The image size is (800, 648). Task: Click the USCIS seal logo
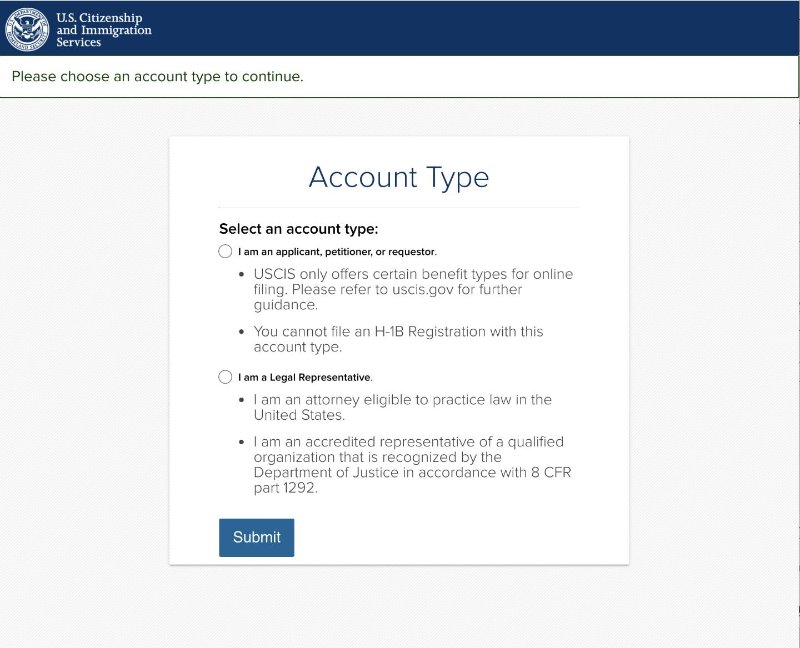pos(27,30)
